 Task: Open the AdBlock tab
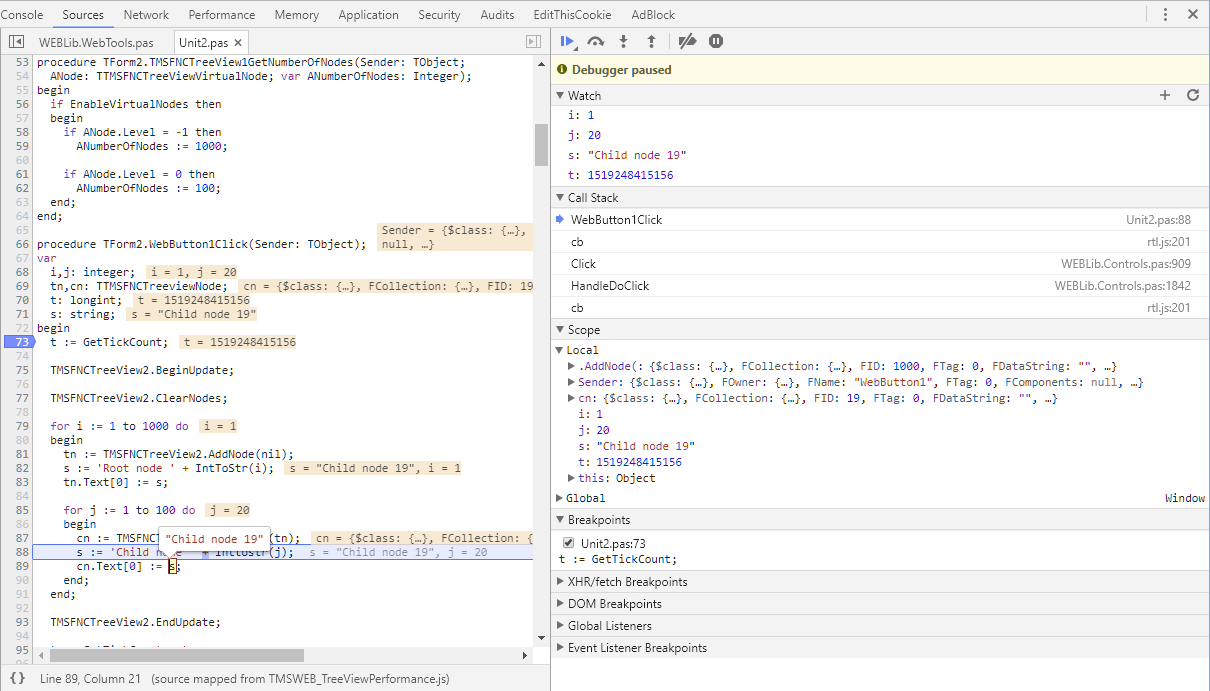[x=653, y=15]
